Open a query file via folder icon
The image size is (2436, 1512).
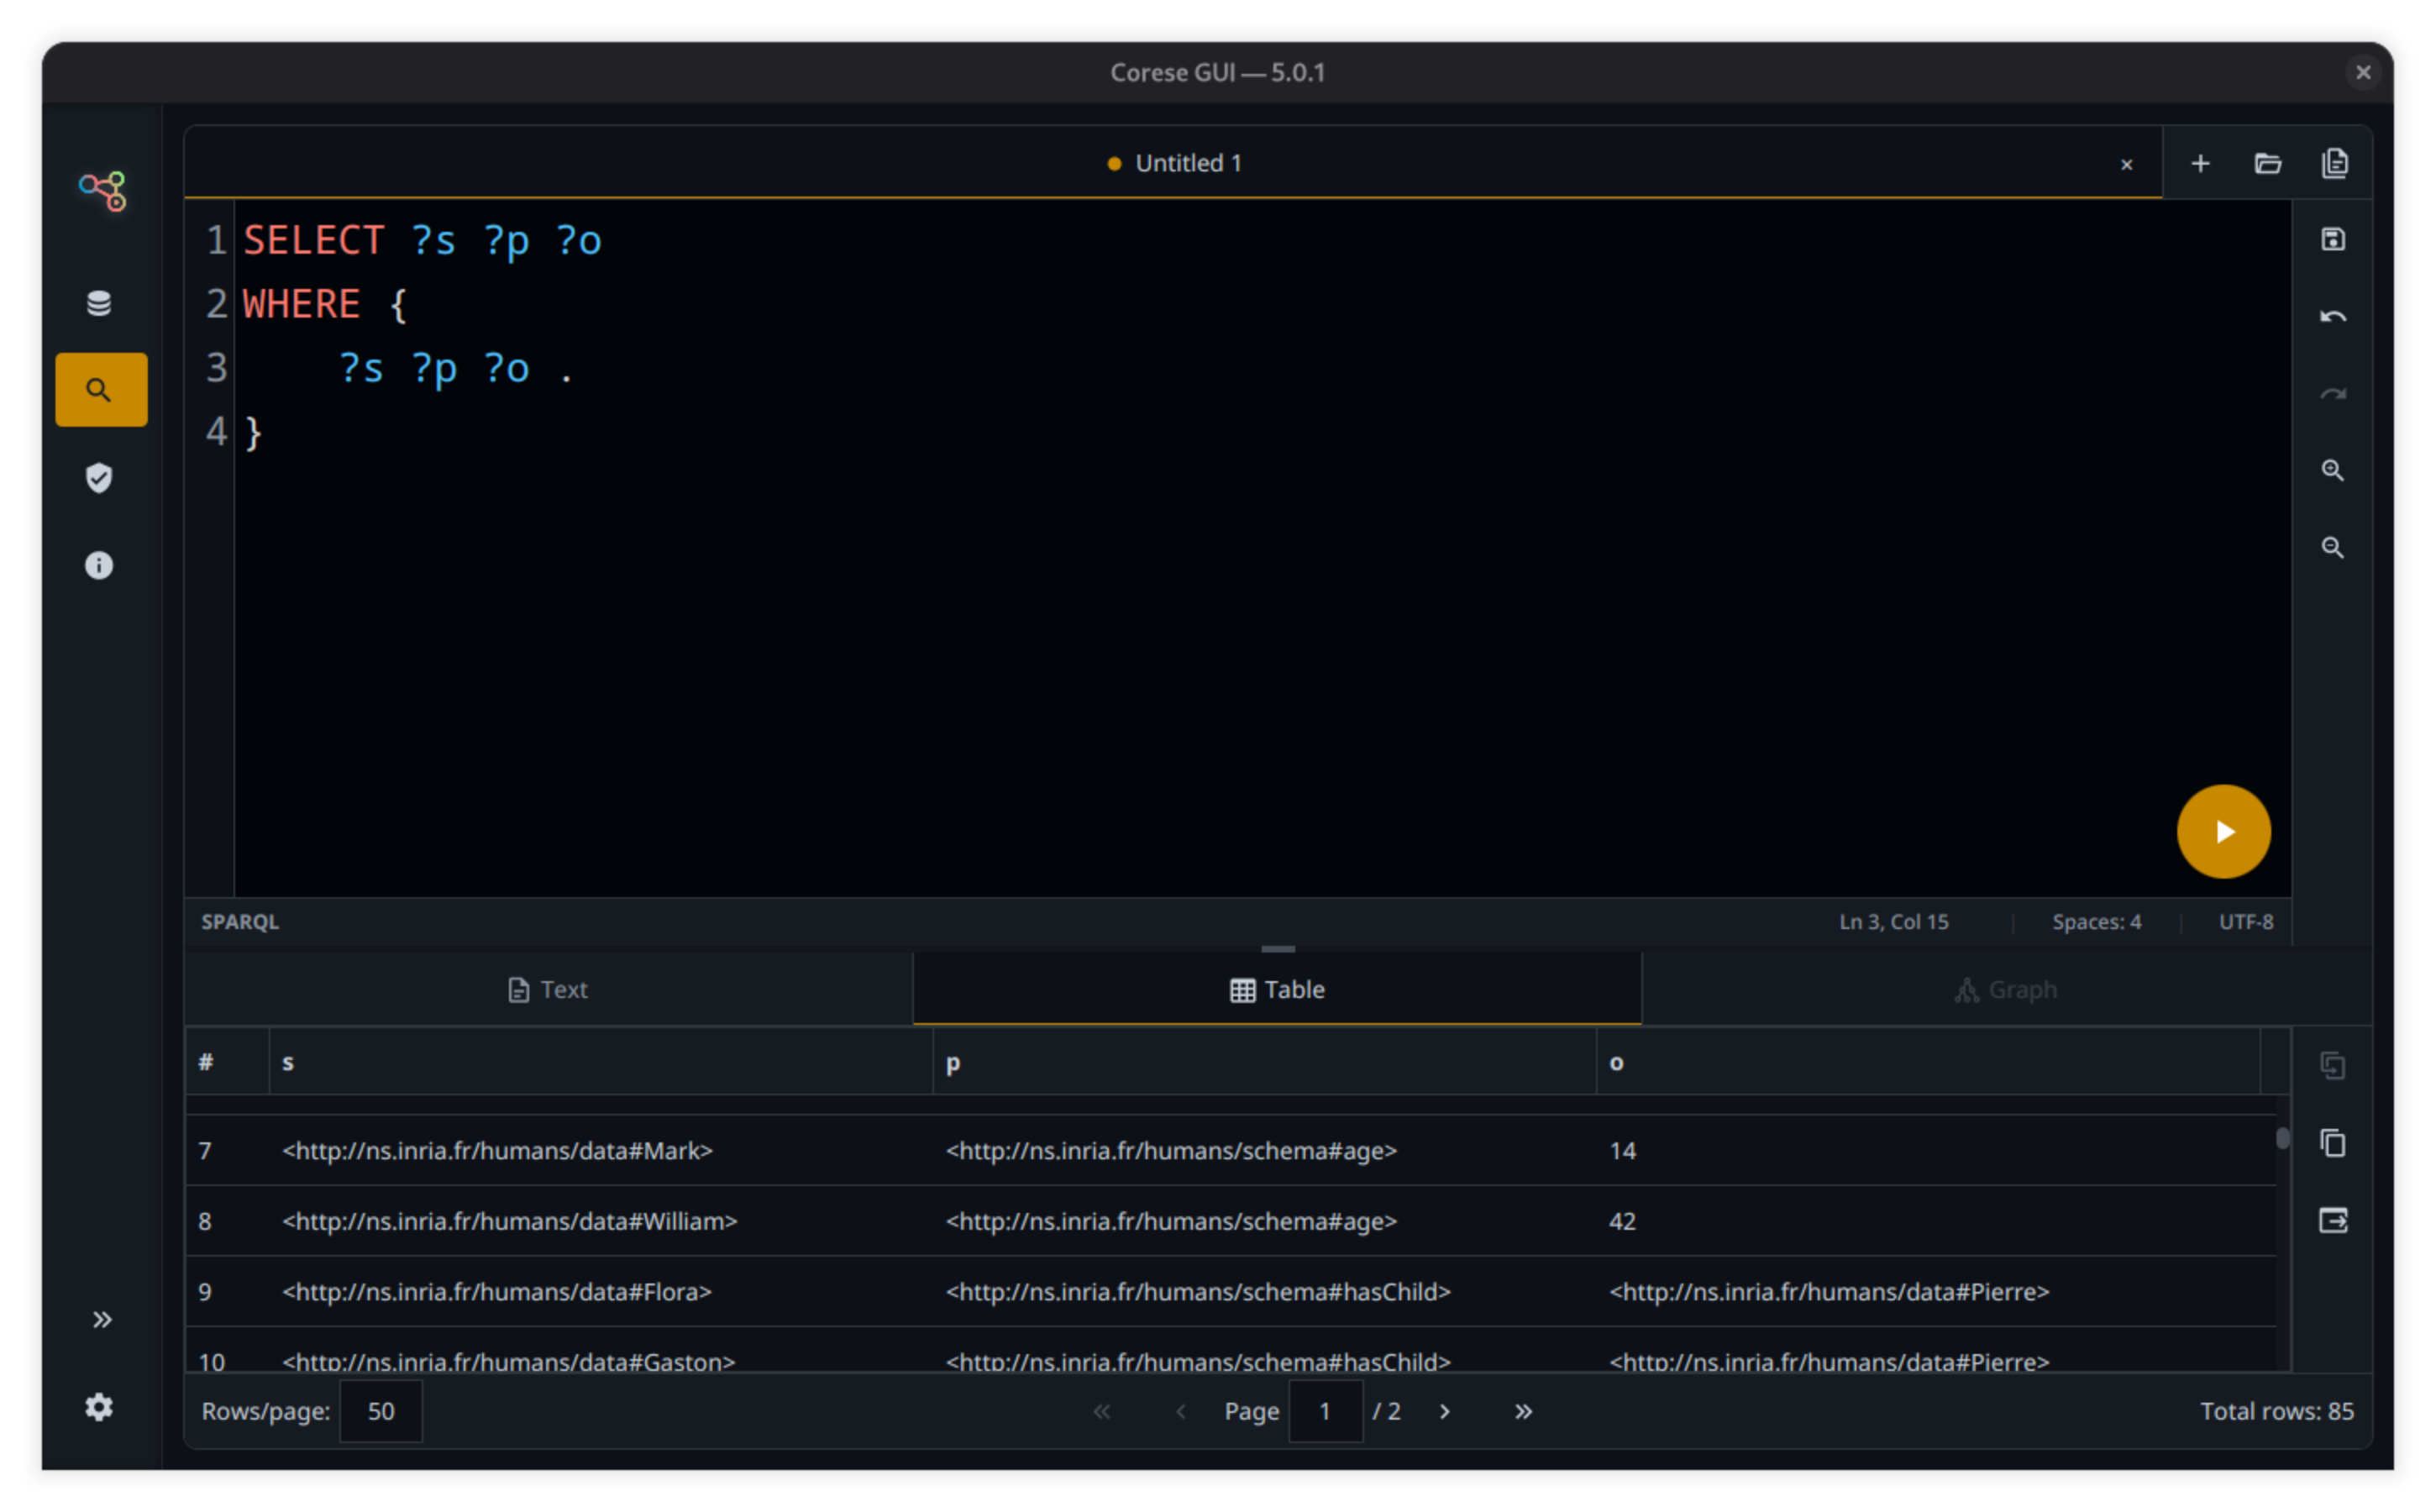click(x=2267, y=163)
